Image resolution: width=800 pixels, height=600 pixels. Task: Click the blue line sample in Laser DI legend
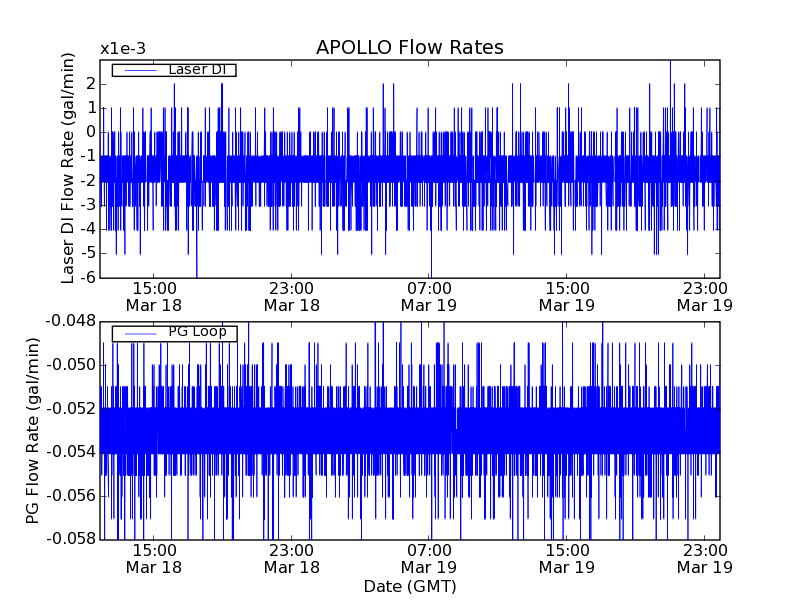tap(139, 70)
